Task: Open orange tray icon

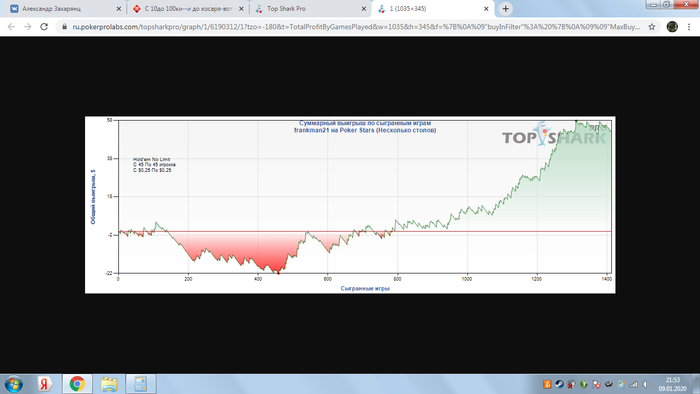Action: pos(547,384)
